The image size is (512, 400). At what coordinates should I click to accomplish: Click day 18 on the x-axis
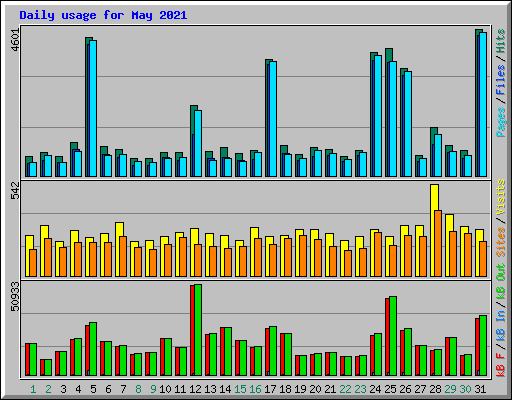[x=285, y=389]
